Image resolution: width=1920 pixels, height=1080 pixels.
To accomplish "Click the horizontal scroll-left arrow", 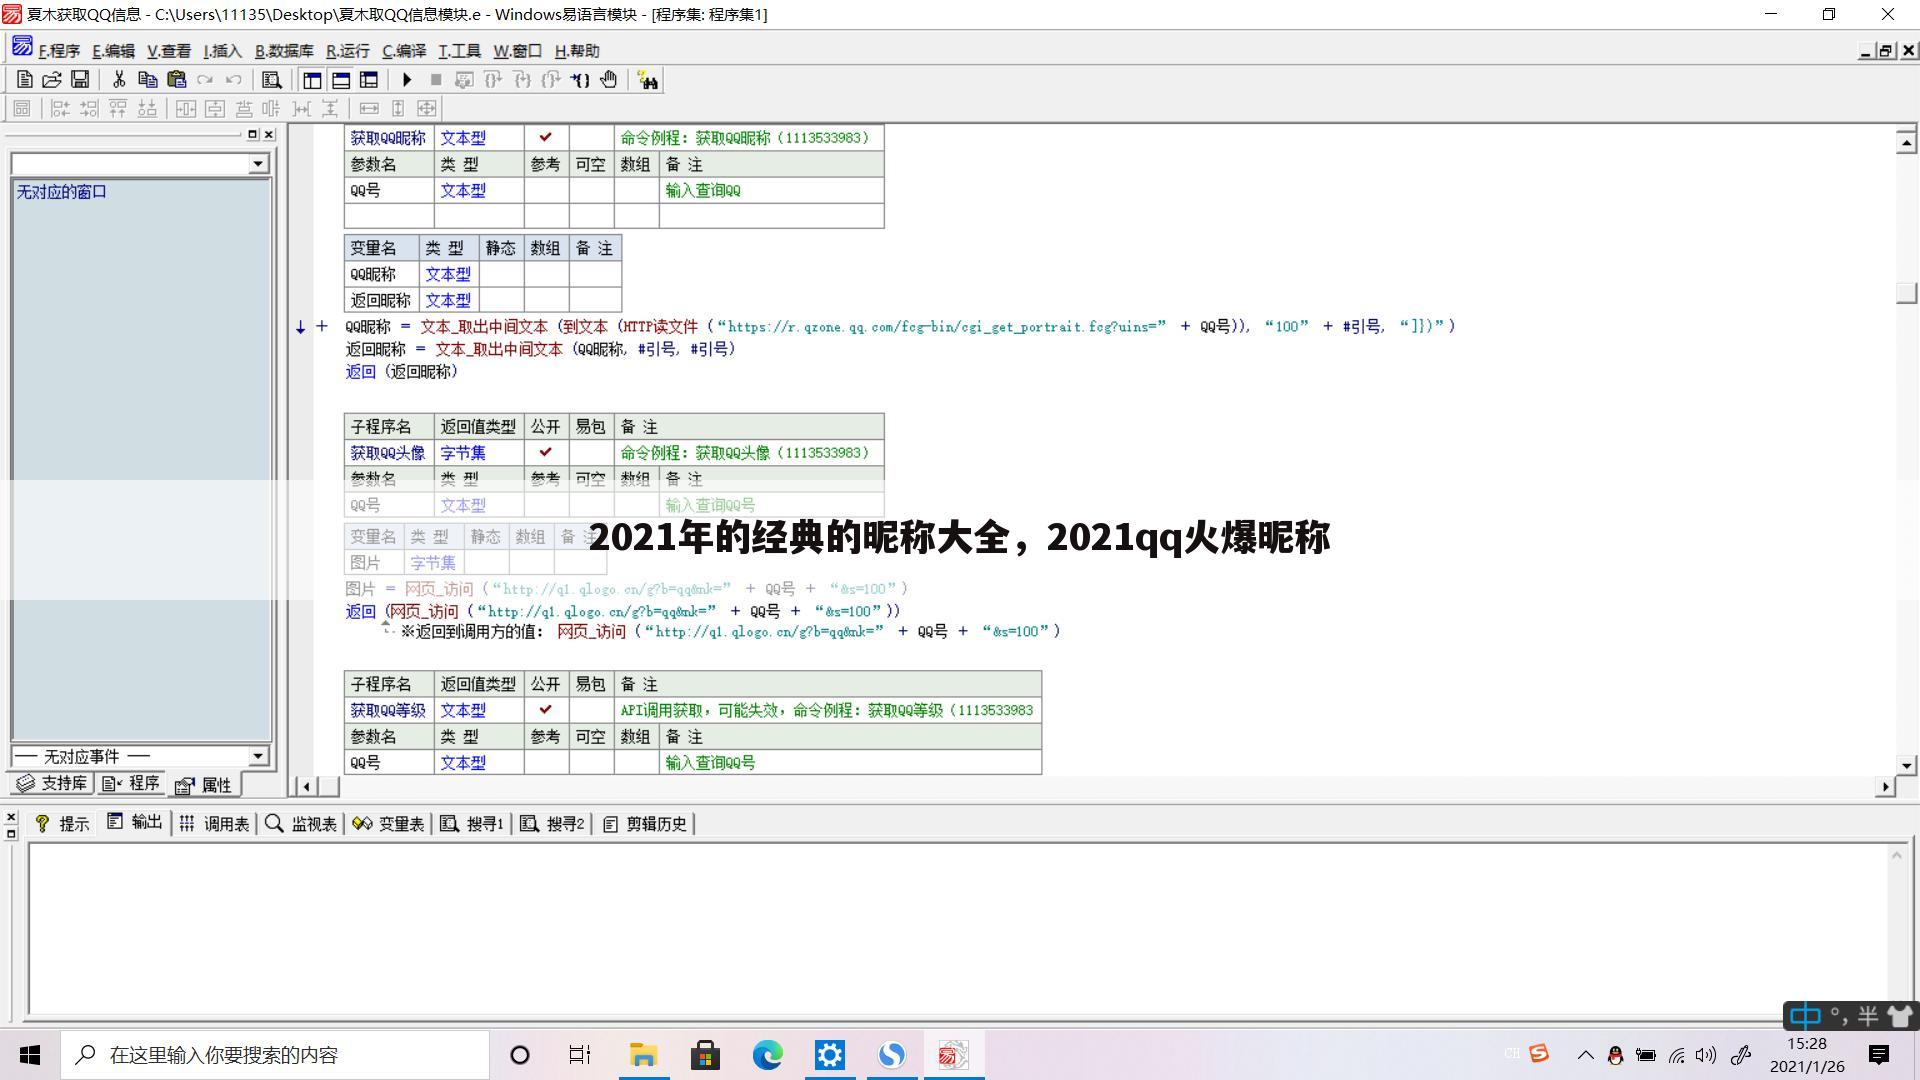I will tap(306, 787).
